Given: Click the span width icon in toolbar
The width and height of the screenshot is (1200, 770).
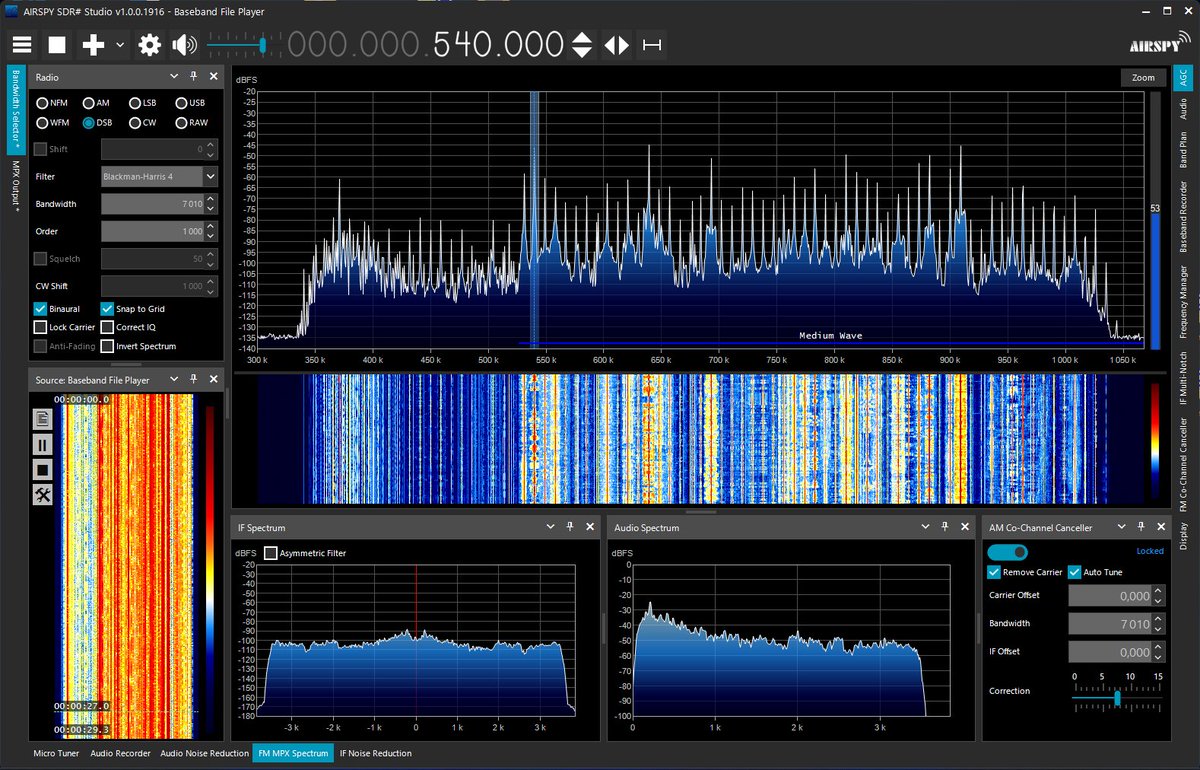Looking at the screenshot, I should (653, 45).
